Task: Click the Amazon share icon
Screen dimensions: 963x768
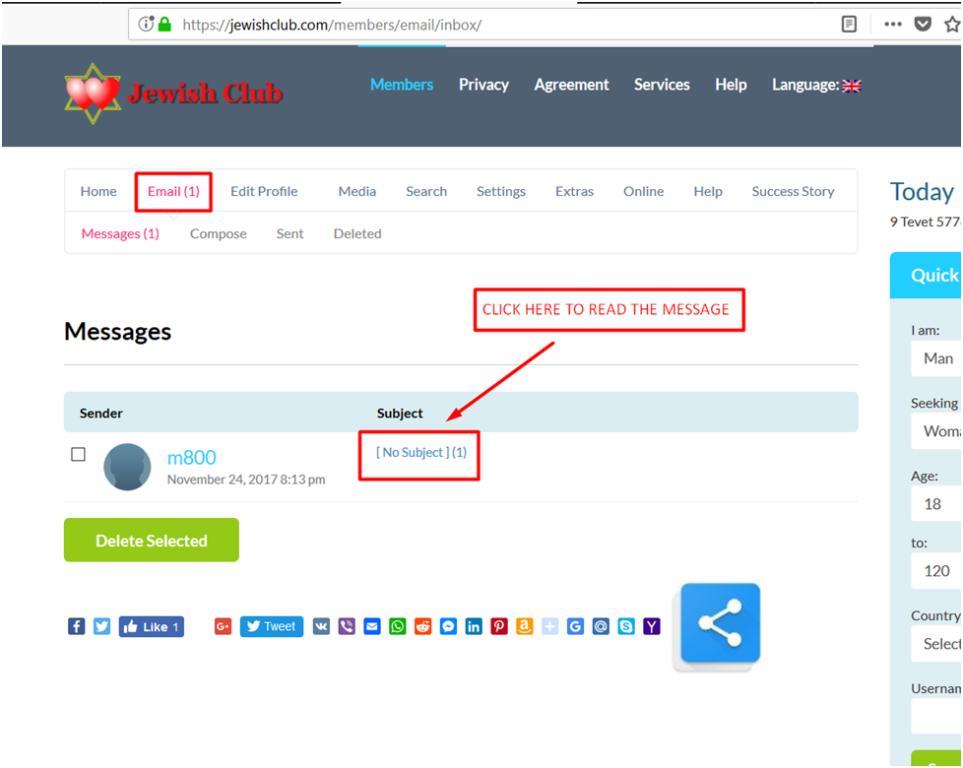Action: click(x=524, y=626)
